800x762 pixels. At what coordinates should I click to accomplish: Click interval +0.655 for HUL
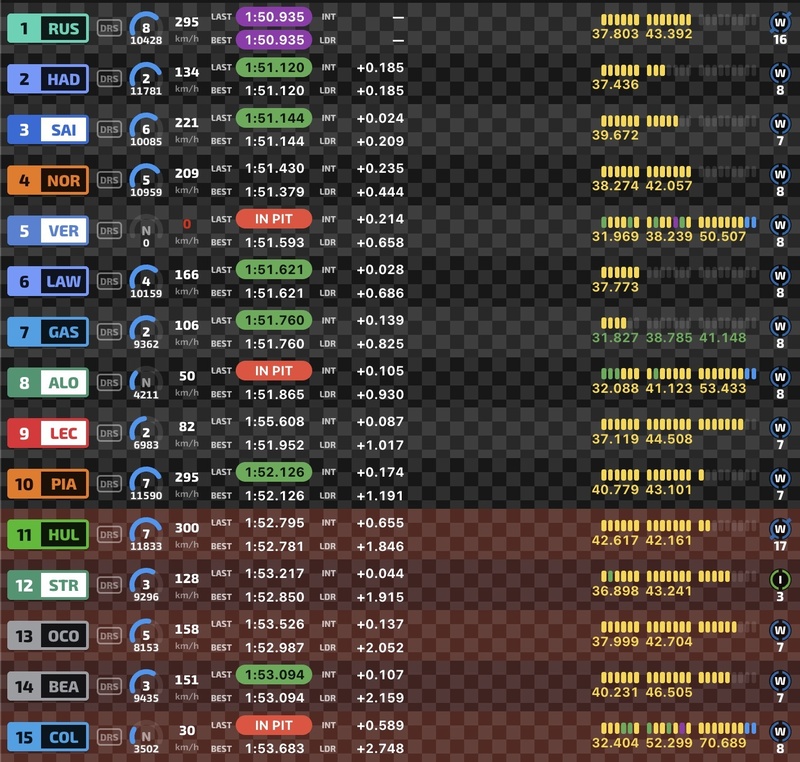pyautogui.click(x=380, y=523)
